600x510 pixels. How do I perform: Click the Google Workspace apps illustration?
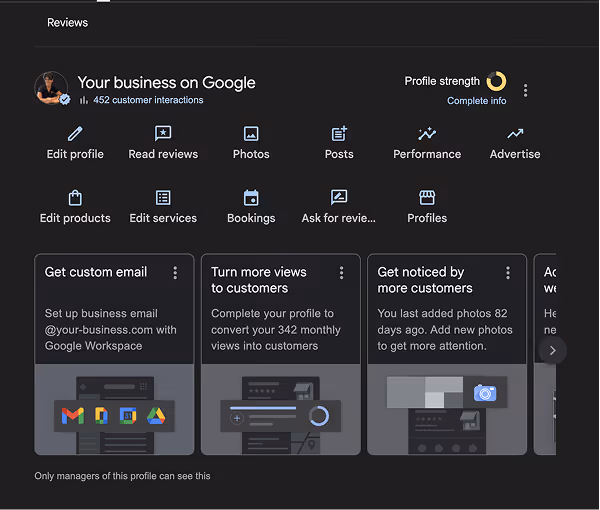(x=114, y=409)
